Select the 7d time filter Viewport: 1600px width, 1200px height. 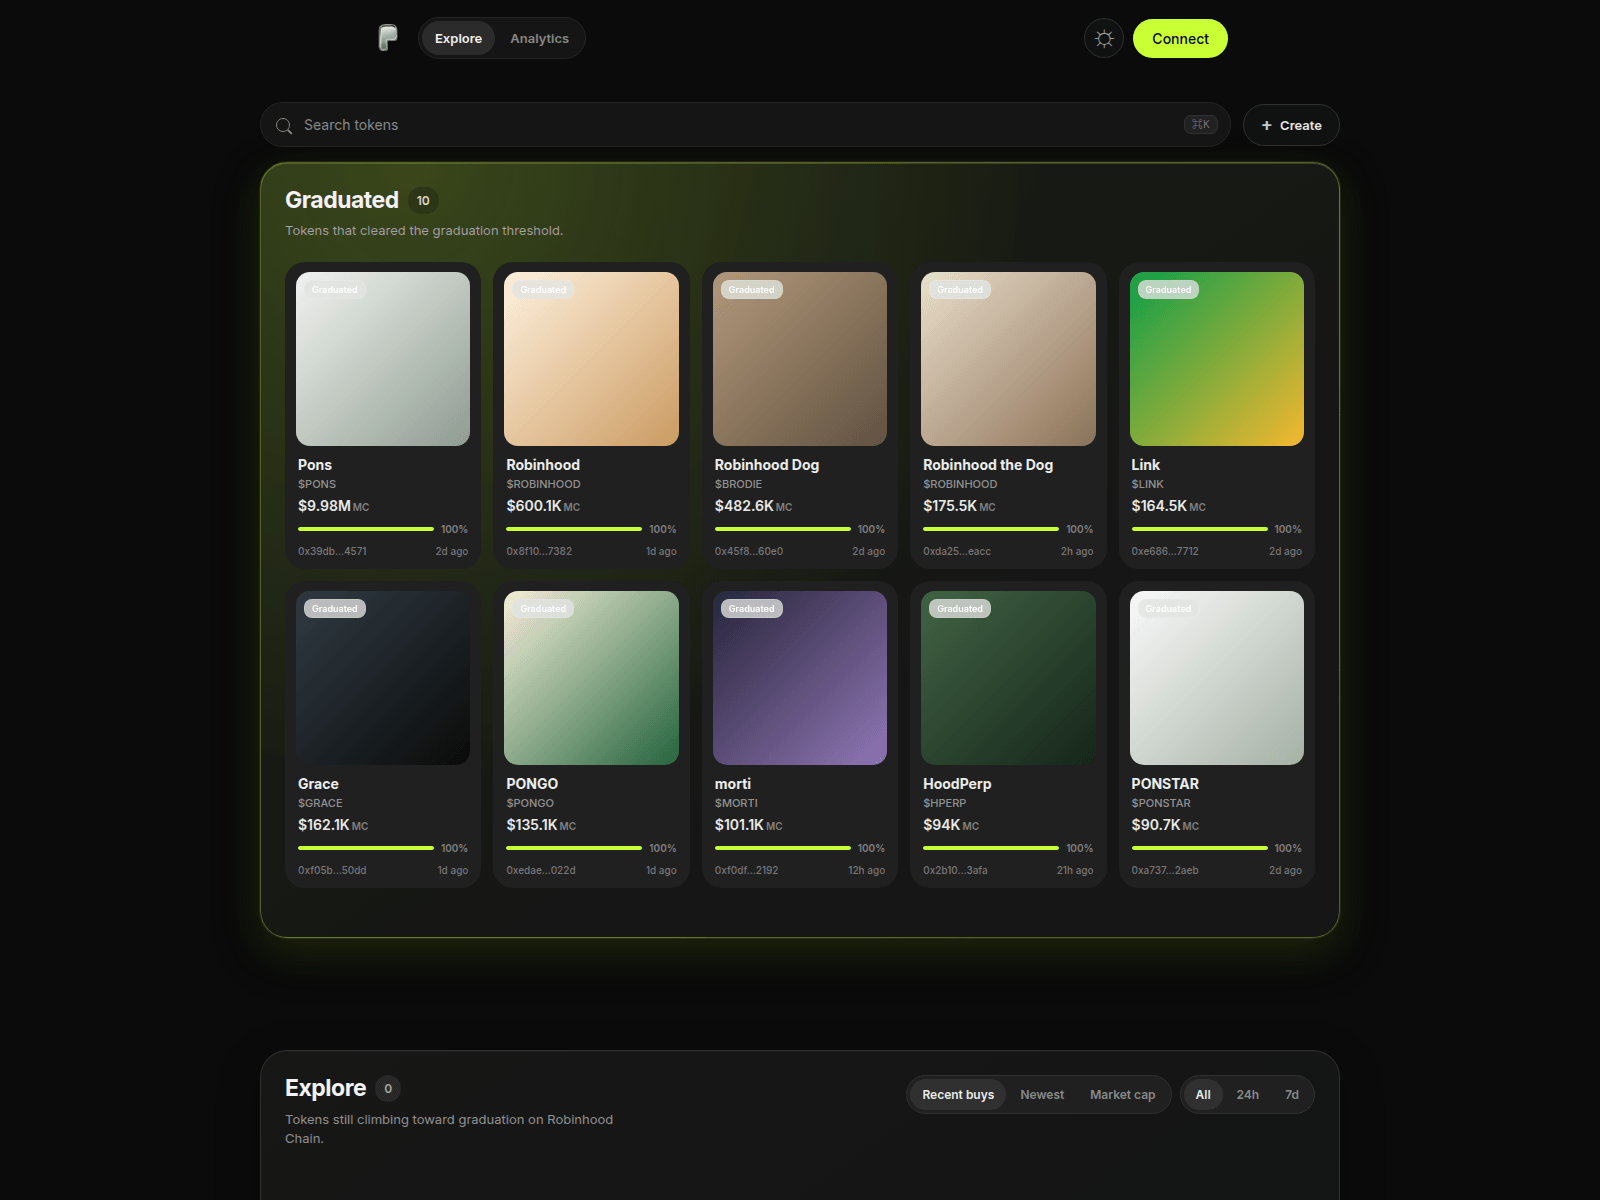(x=1292, y=1095)
